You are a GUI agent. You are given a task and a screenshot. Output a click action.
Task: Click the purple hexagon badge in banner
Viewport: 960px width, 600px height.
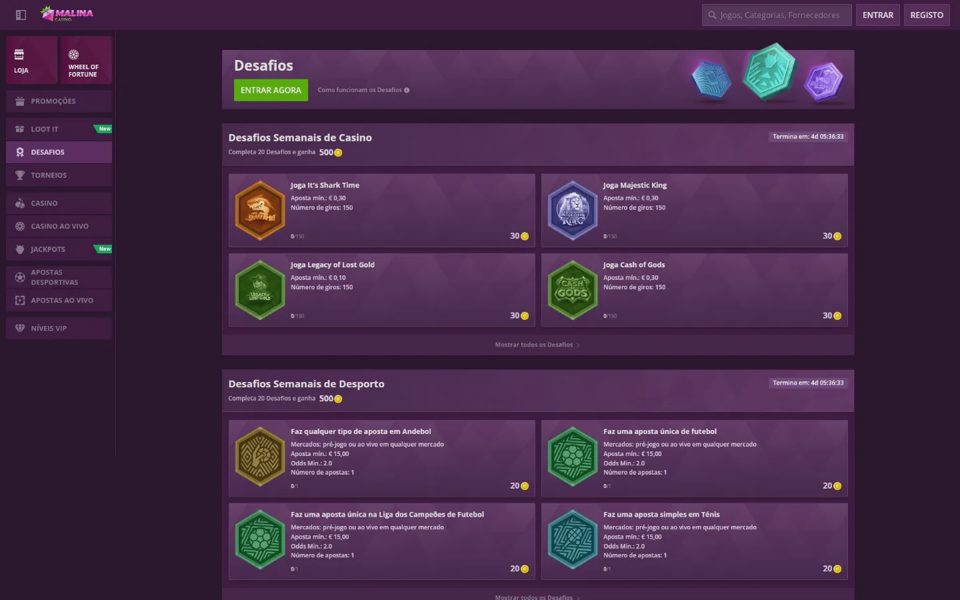coord(823,81)
